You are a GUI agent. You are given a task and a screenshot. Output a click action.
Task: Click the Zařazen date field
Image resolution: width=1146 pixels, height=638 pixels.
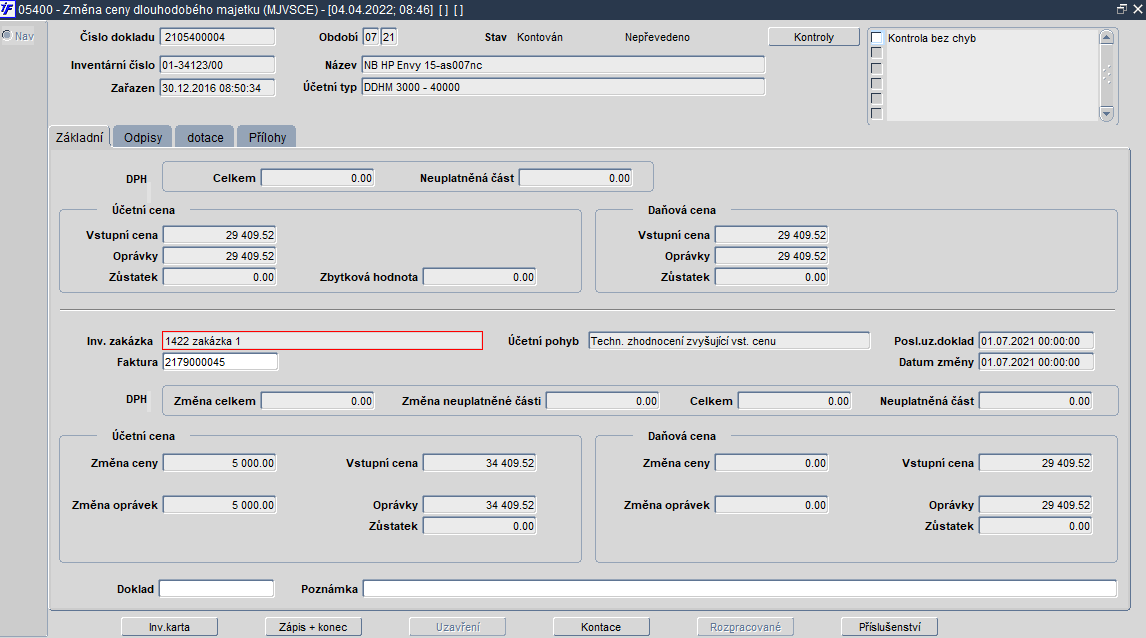coord(218,88)
